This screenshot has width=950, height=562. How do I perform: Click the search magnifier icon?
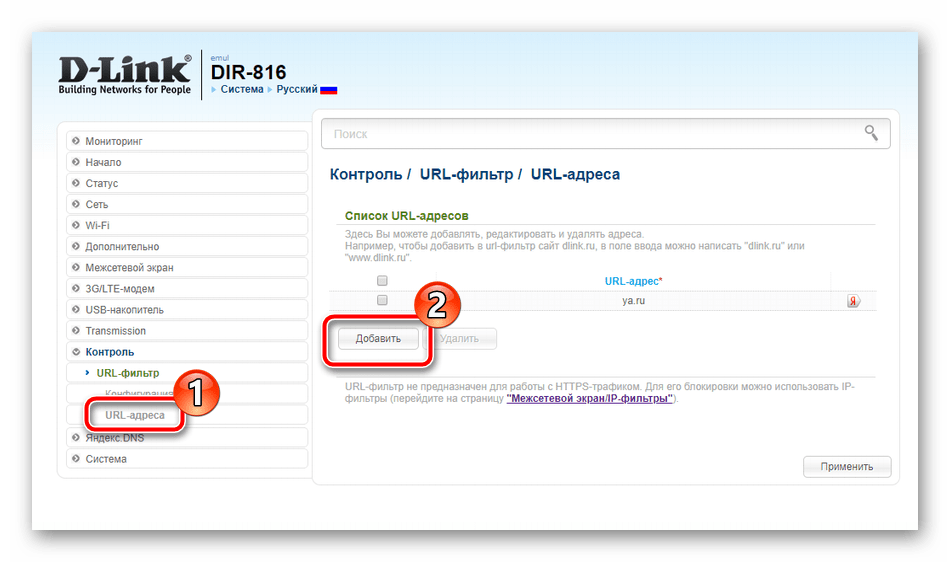(x=871, y=133)
